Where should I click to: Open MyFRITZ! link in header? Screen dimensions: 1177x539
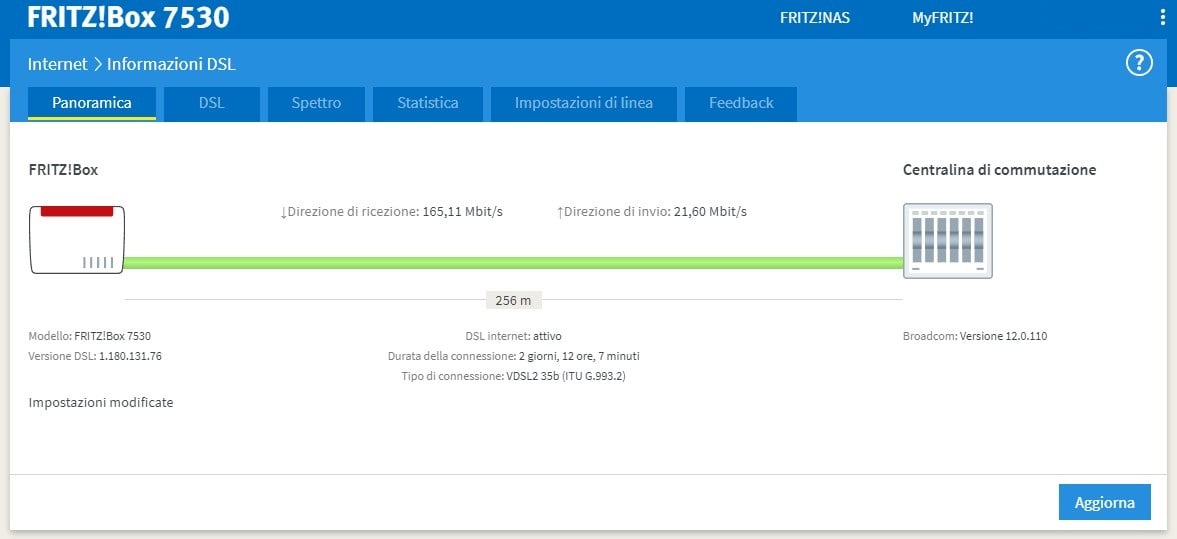click(x=942, y=18)
